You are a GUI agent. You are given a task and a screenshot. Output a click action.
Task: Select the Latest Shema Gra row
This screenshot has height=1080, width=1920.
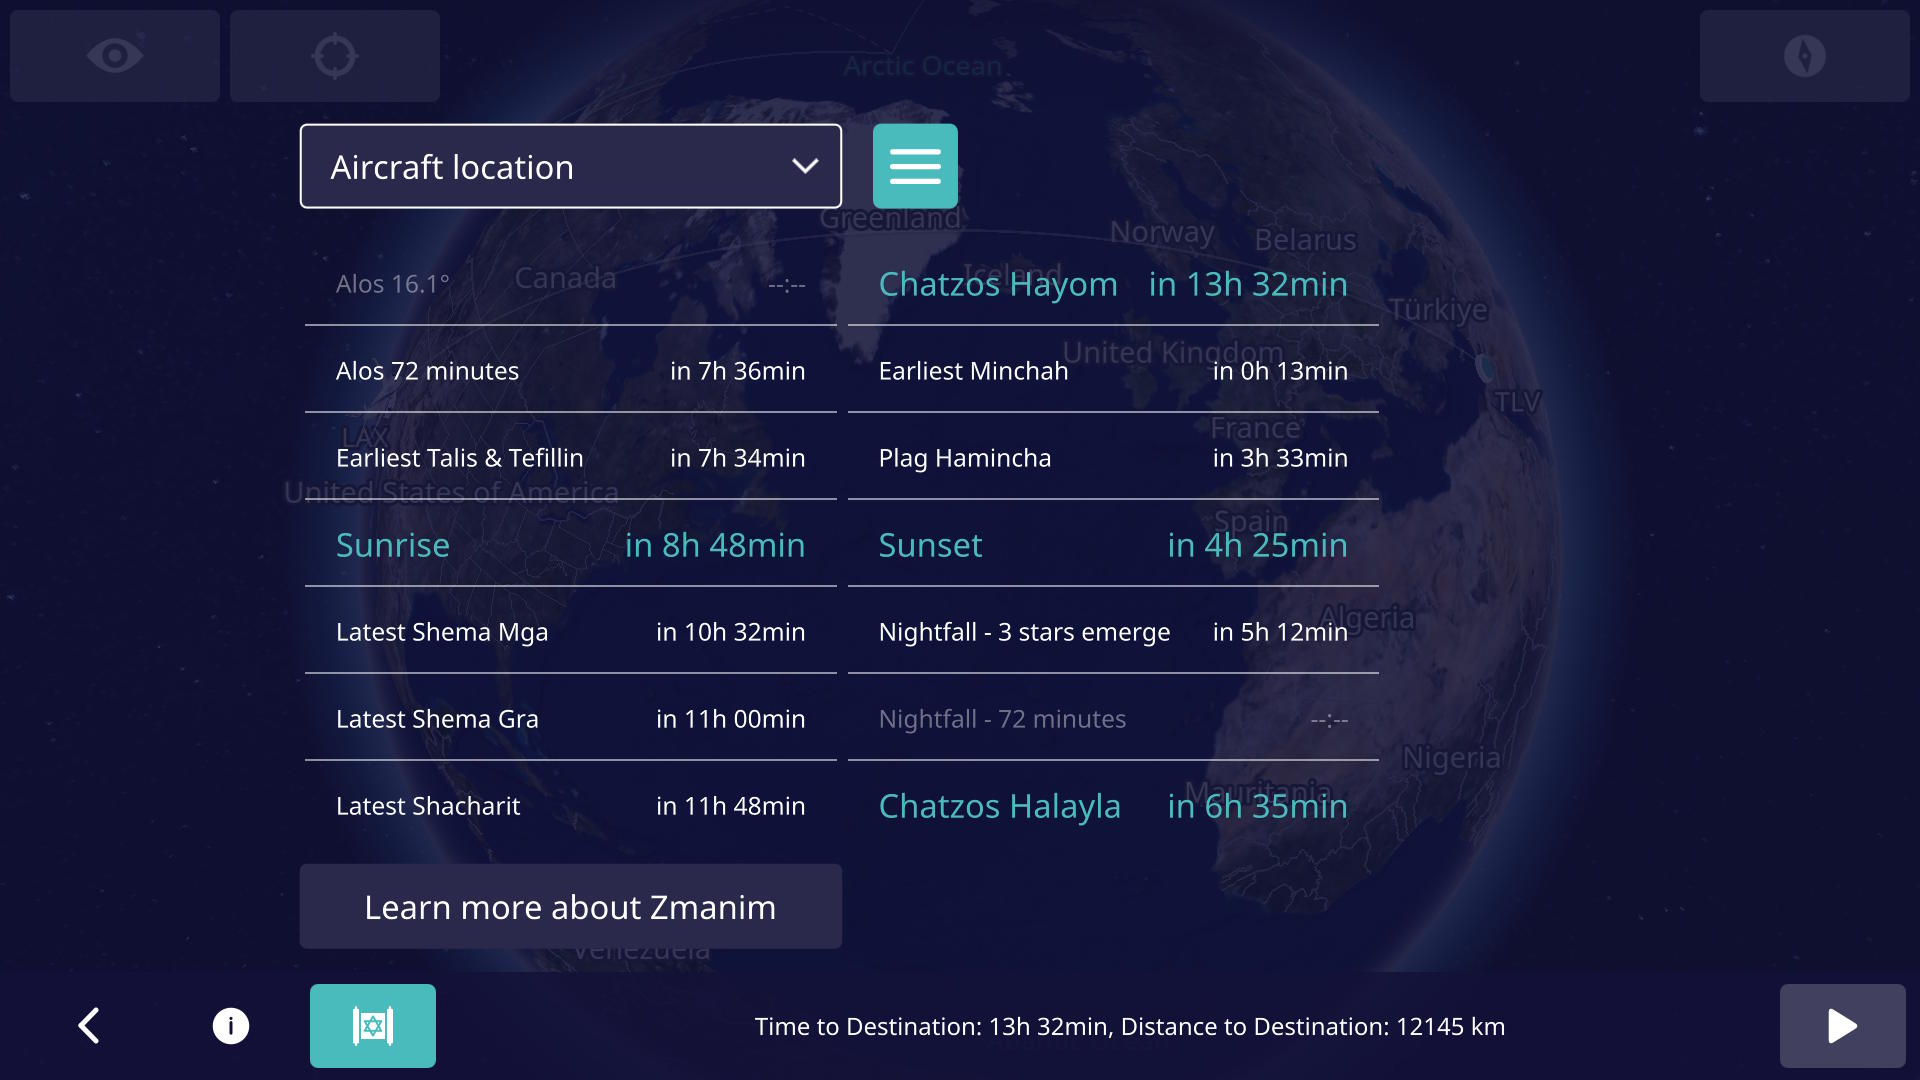(570, 718)
